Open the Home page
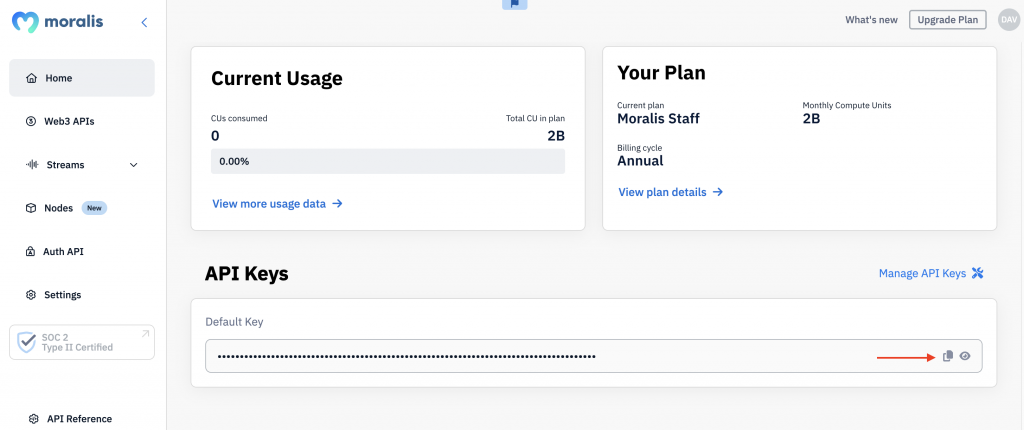This screenshot has height=430, width=1024. [x=82, y=78]
